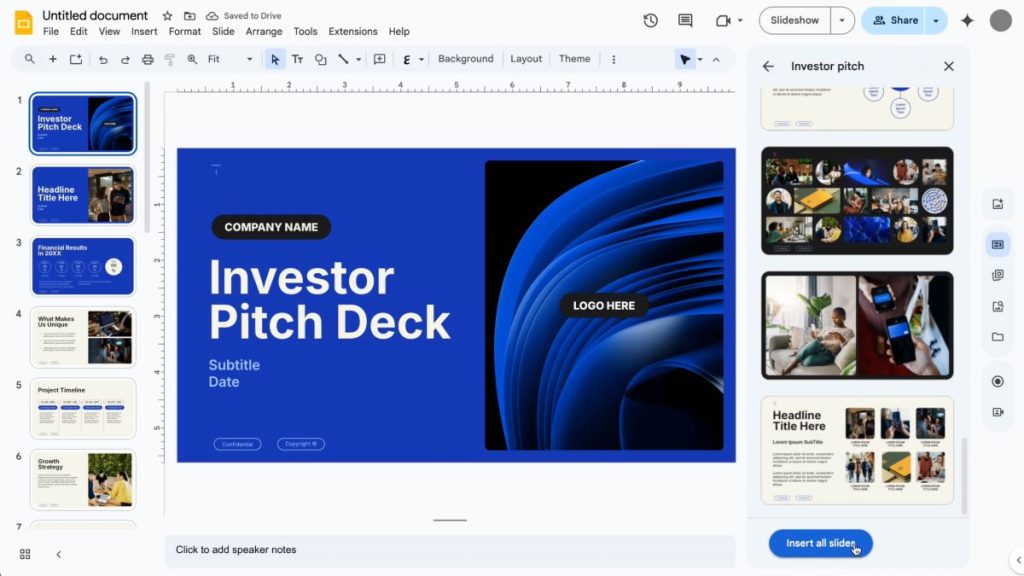This screenshot has width=1024, height=576.
Task: Expand the Share dropdown arrow
Action: pos(936,20)
